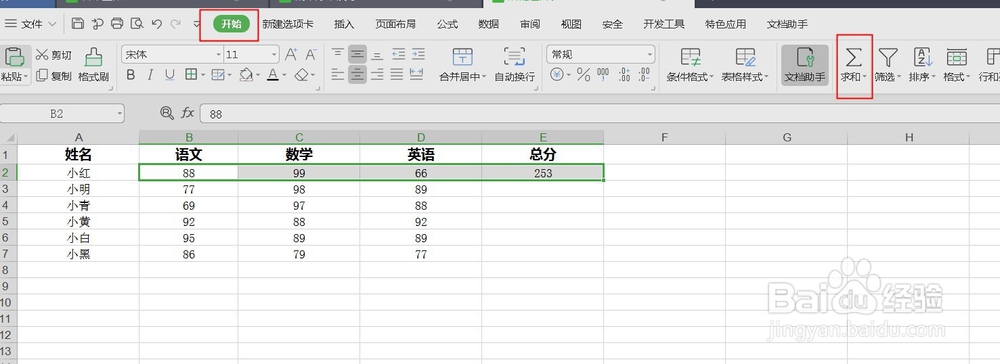Decrease decimal places icon
Image resolution: width=1000 pixels, height=364 pixels.
pyautogui.click(x=644, y=75)
